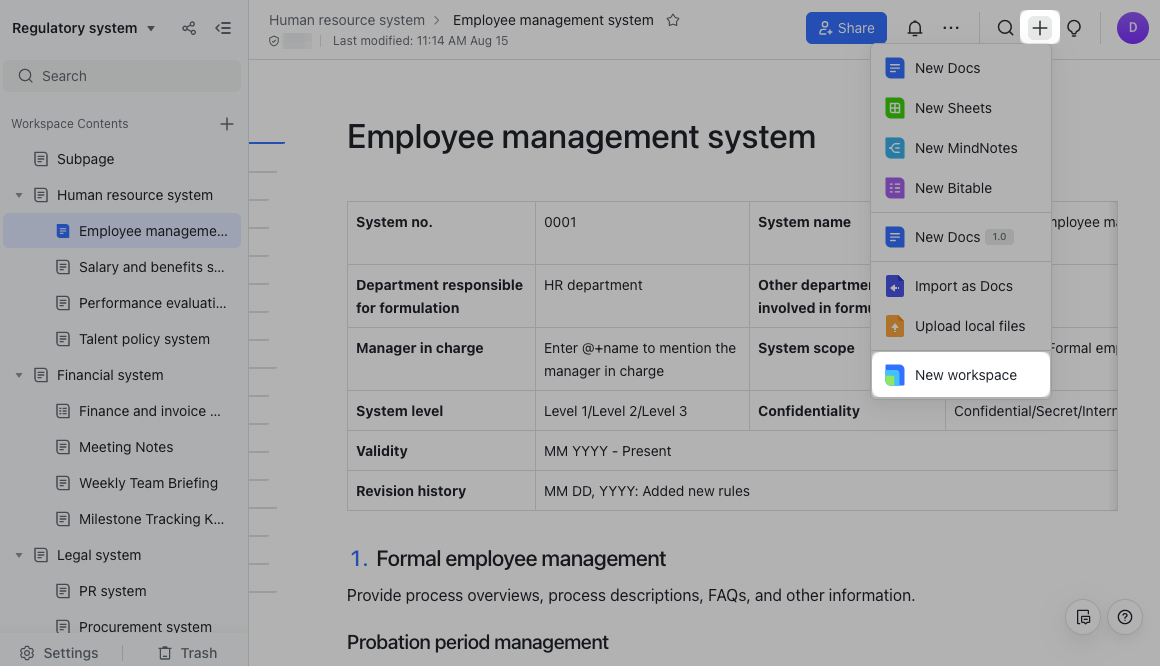Choose New workspace in the create menu
The width and height of the screenshot is (1160, 666).
(964, 375)
